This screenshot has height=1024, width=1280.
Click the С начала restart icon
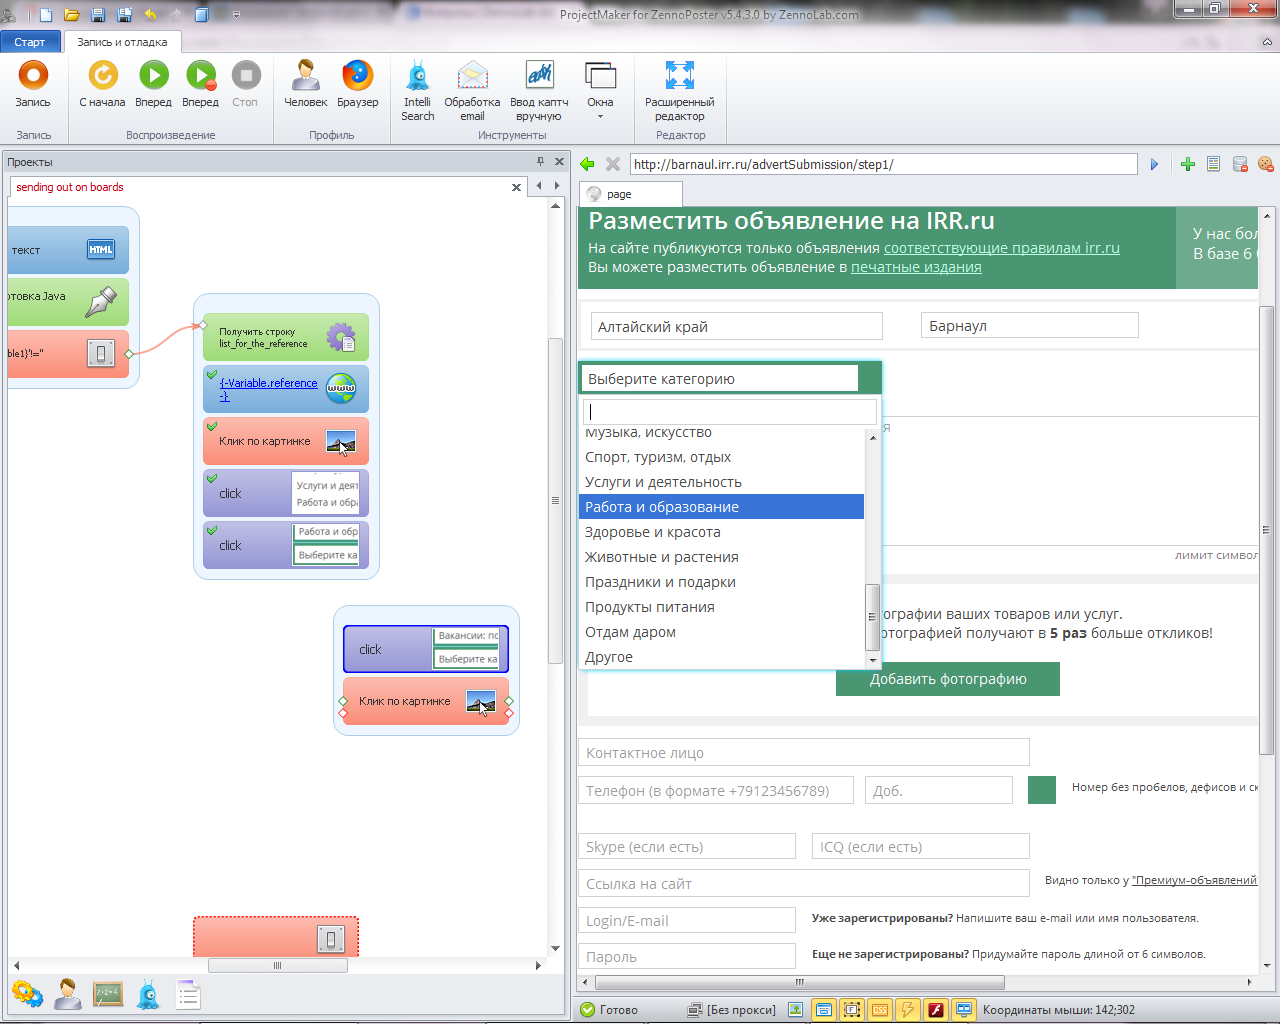pyautogui.click(x=102, y=84)
